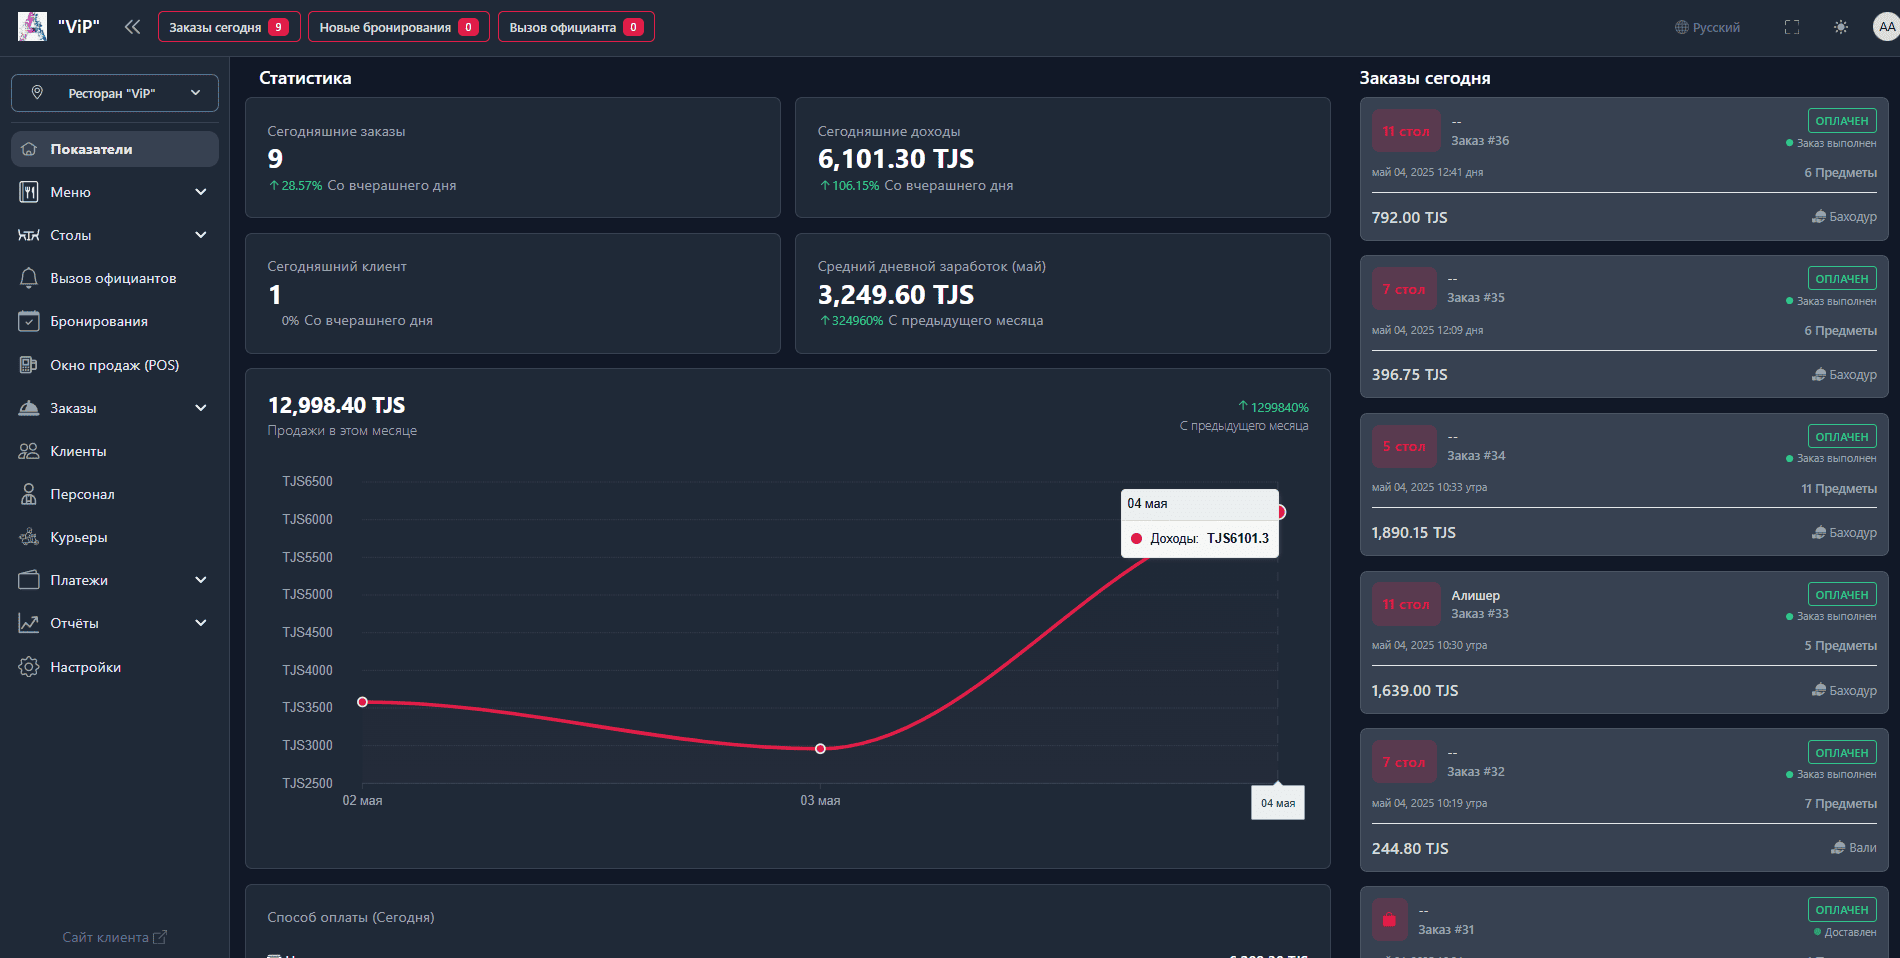The image size is (1900, 958).
Task: Expand the Заказы submenu chevron
Action: tap(201, 408)
